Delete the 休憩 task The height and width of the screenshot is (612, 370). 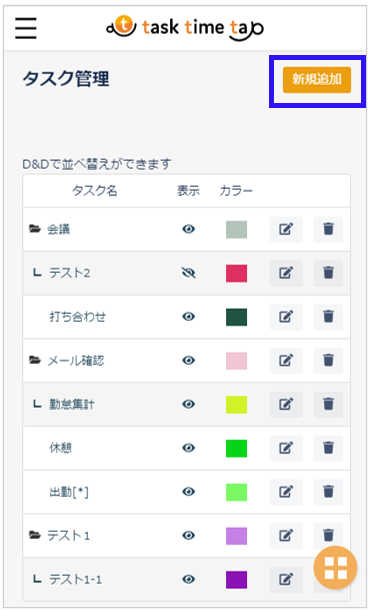point(328,448)
